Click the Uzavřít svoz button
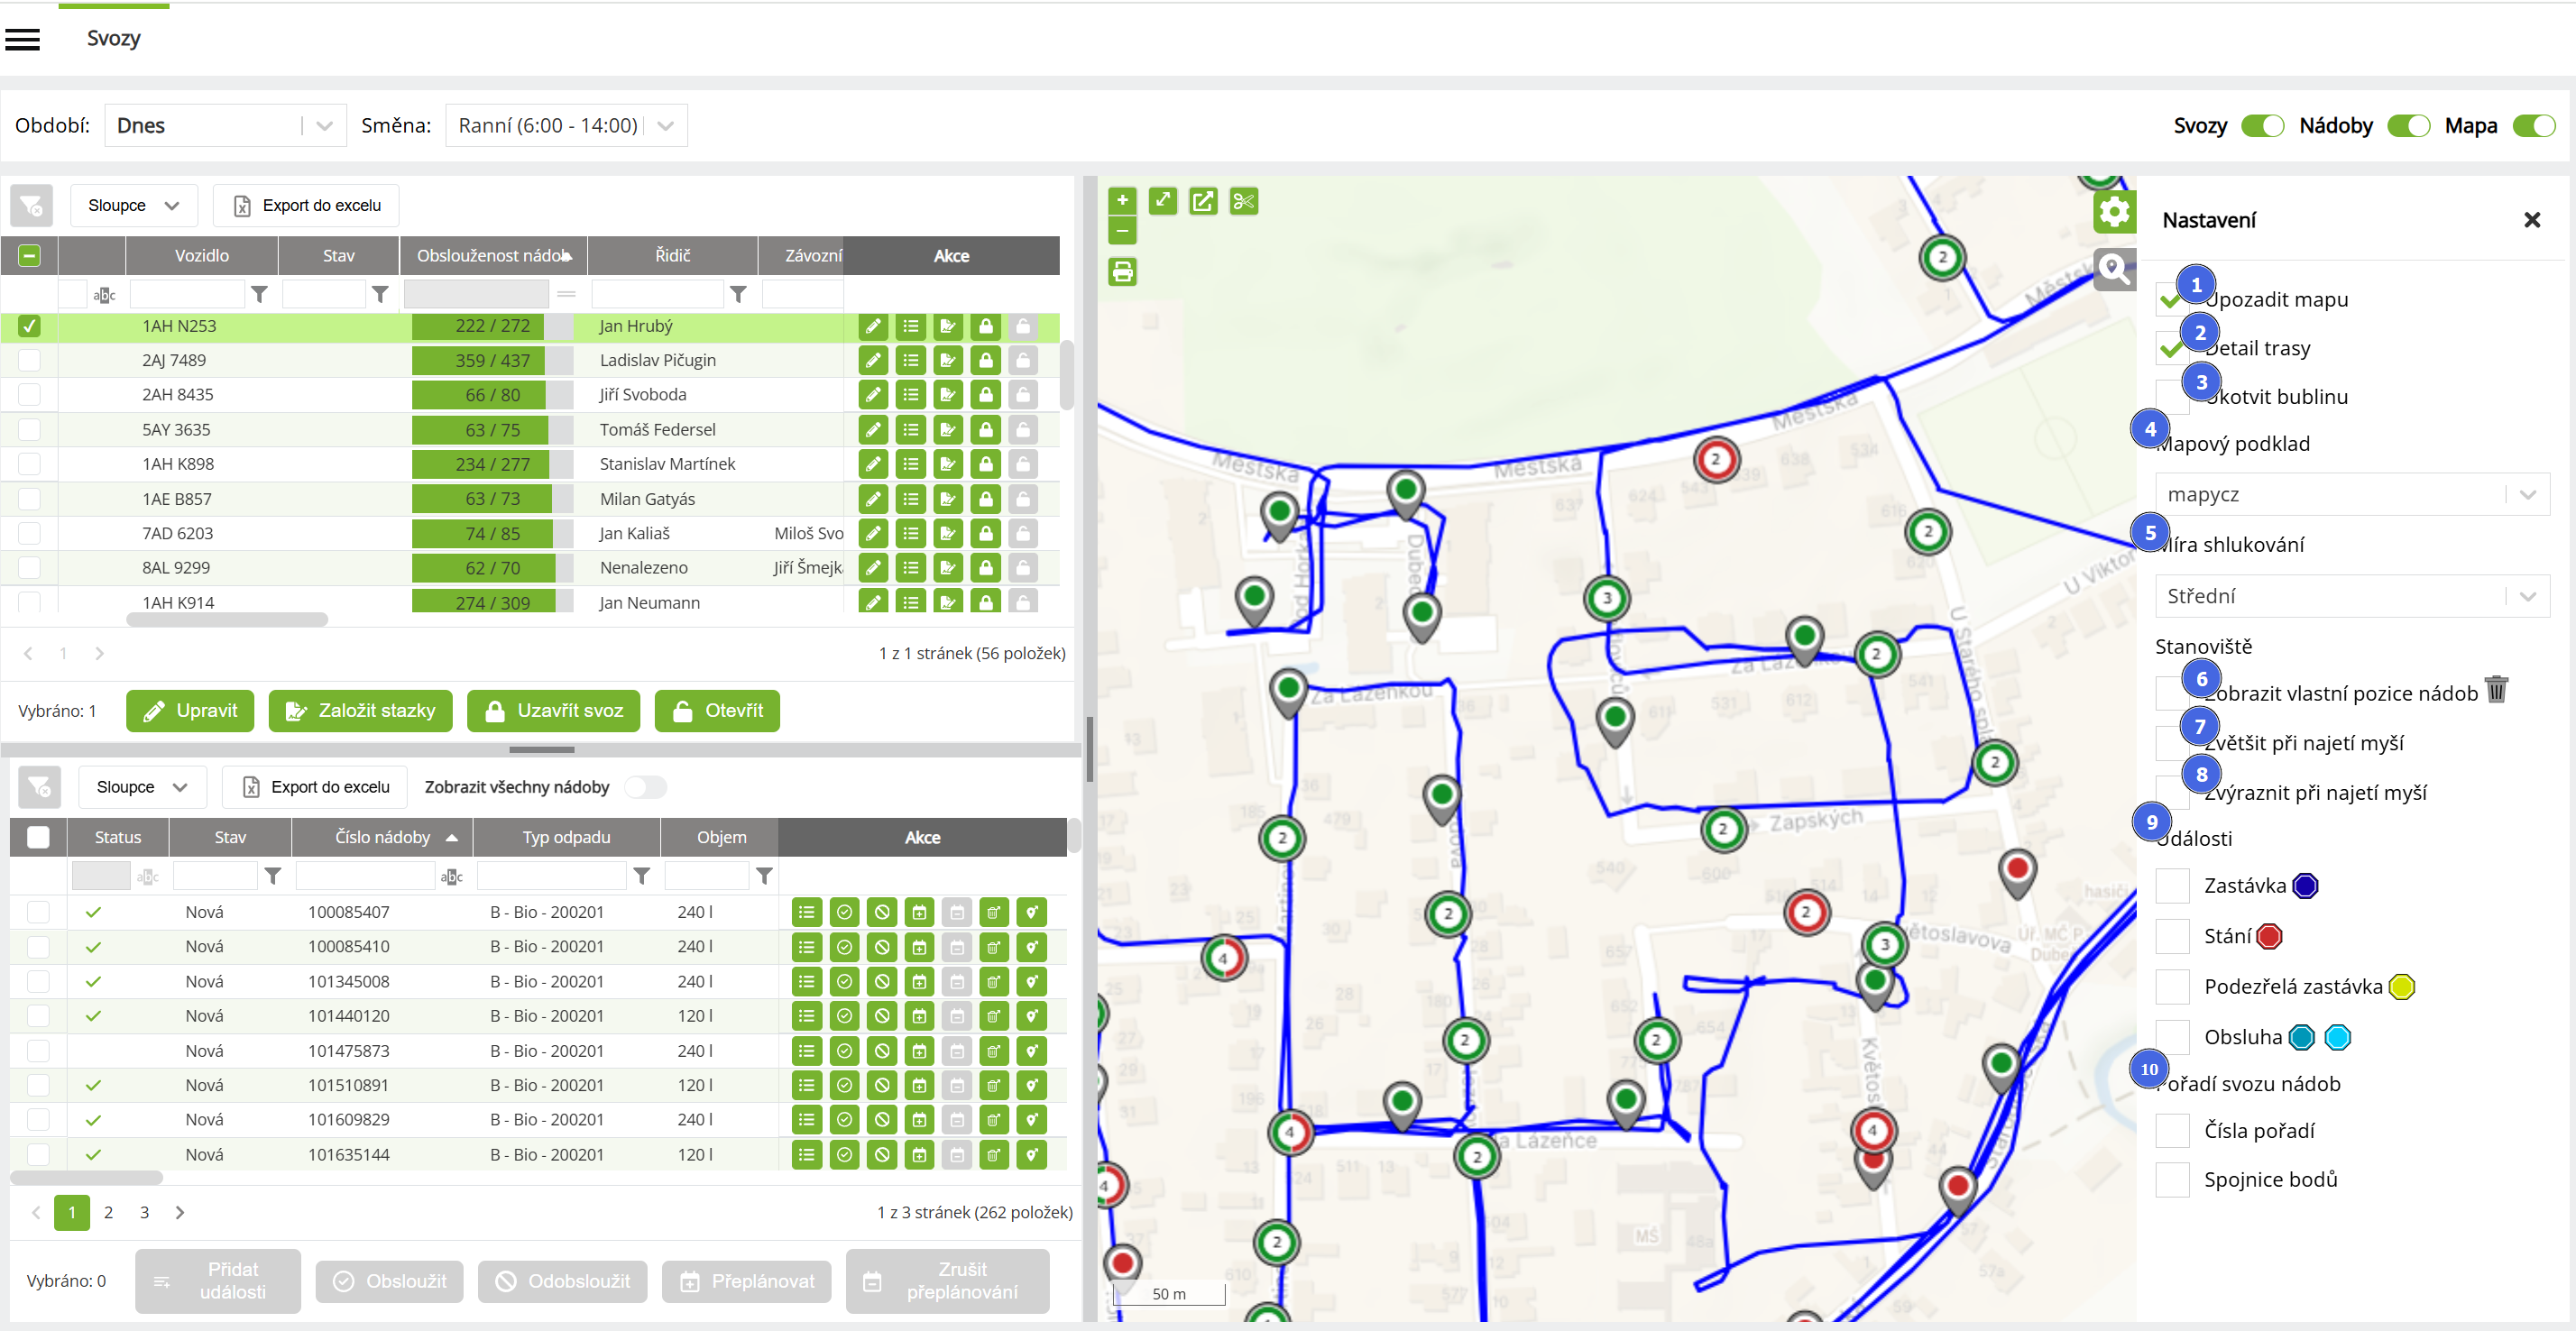 coord(553,711)
